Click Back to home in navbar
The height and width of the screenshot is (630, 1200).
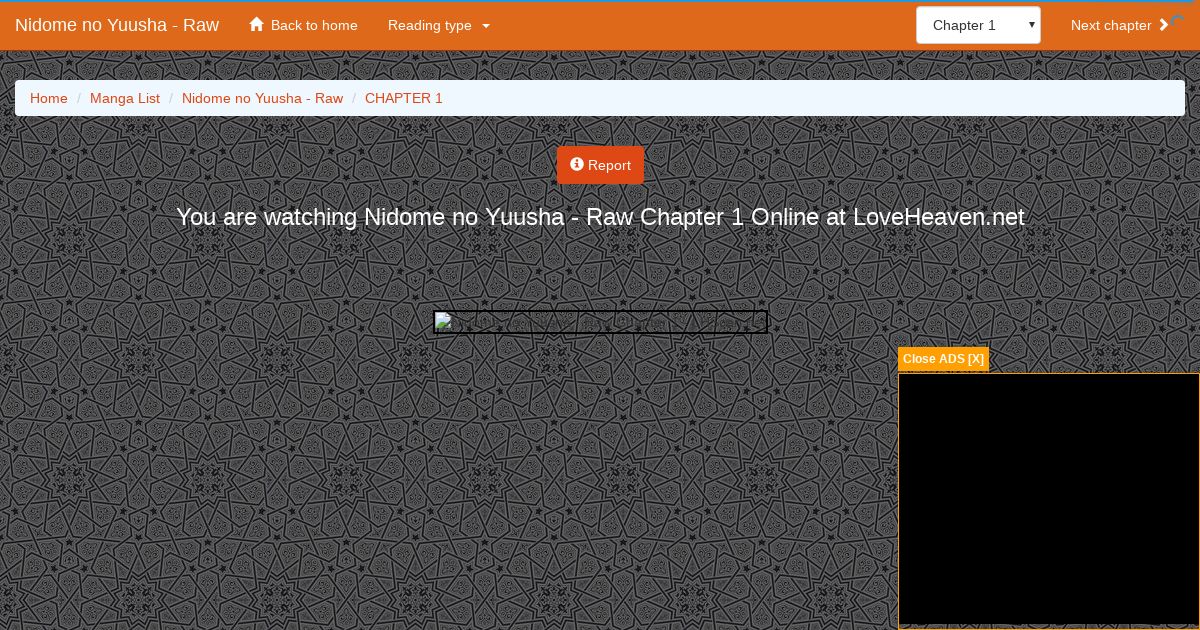(x=303, y=25)
